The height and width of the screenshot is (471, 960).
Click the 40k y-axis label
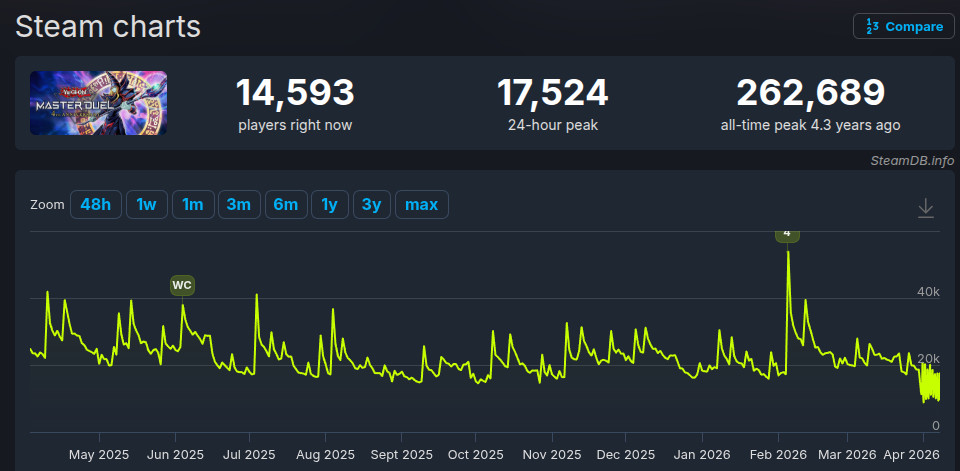point(928,292)
